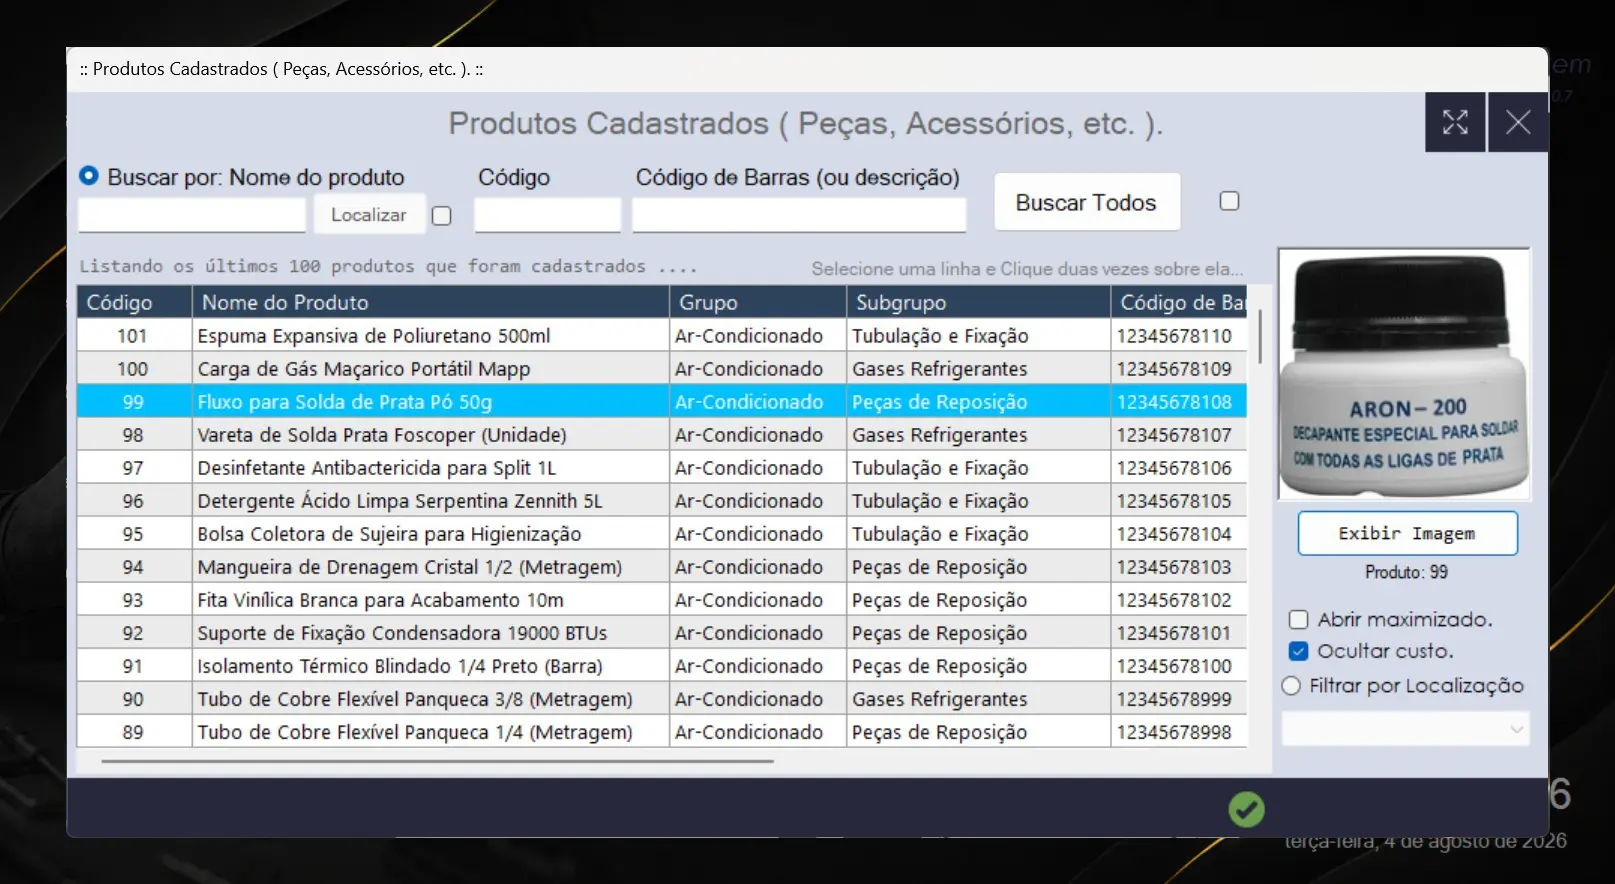Image resolution: width=1615 pixels, height=884 pixels.
Task: Click Ar-Condicionado group cell in row 91
Action: coord(758,665)
